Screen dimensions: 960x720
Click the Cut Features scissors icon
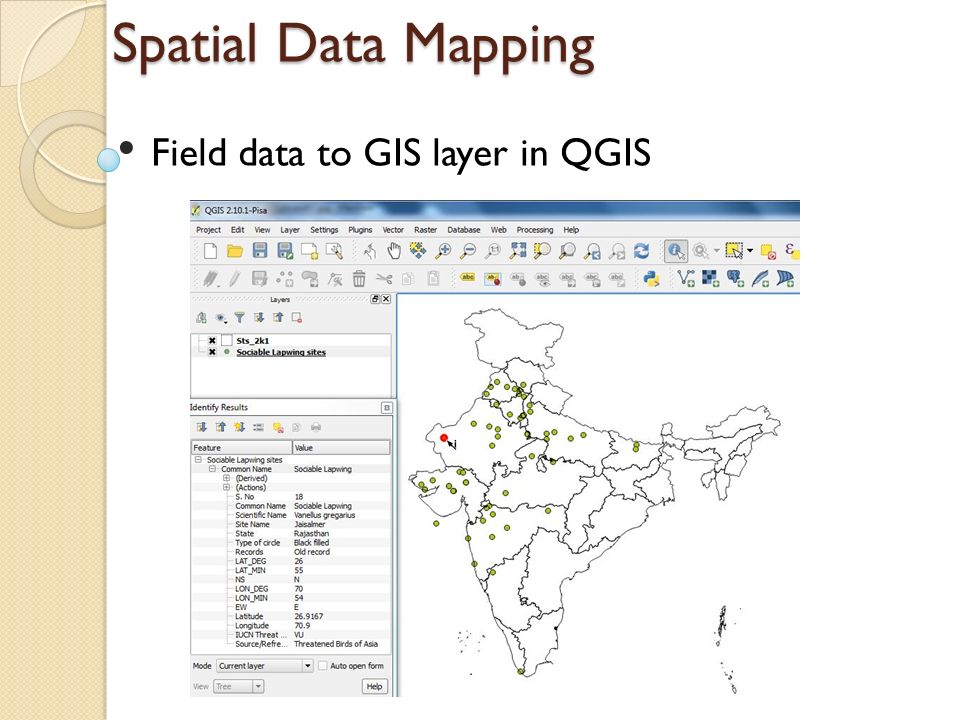[x=384, y=279]
